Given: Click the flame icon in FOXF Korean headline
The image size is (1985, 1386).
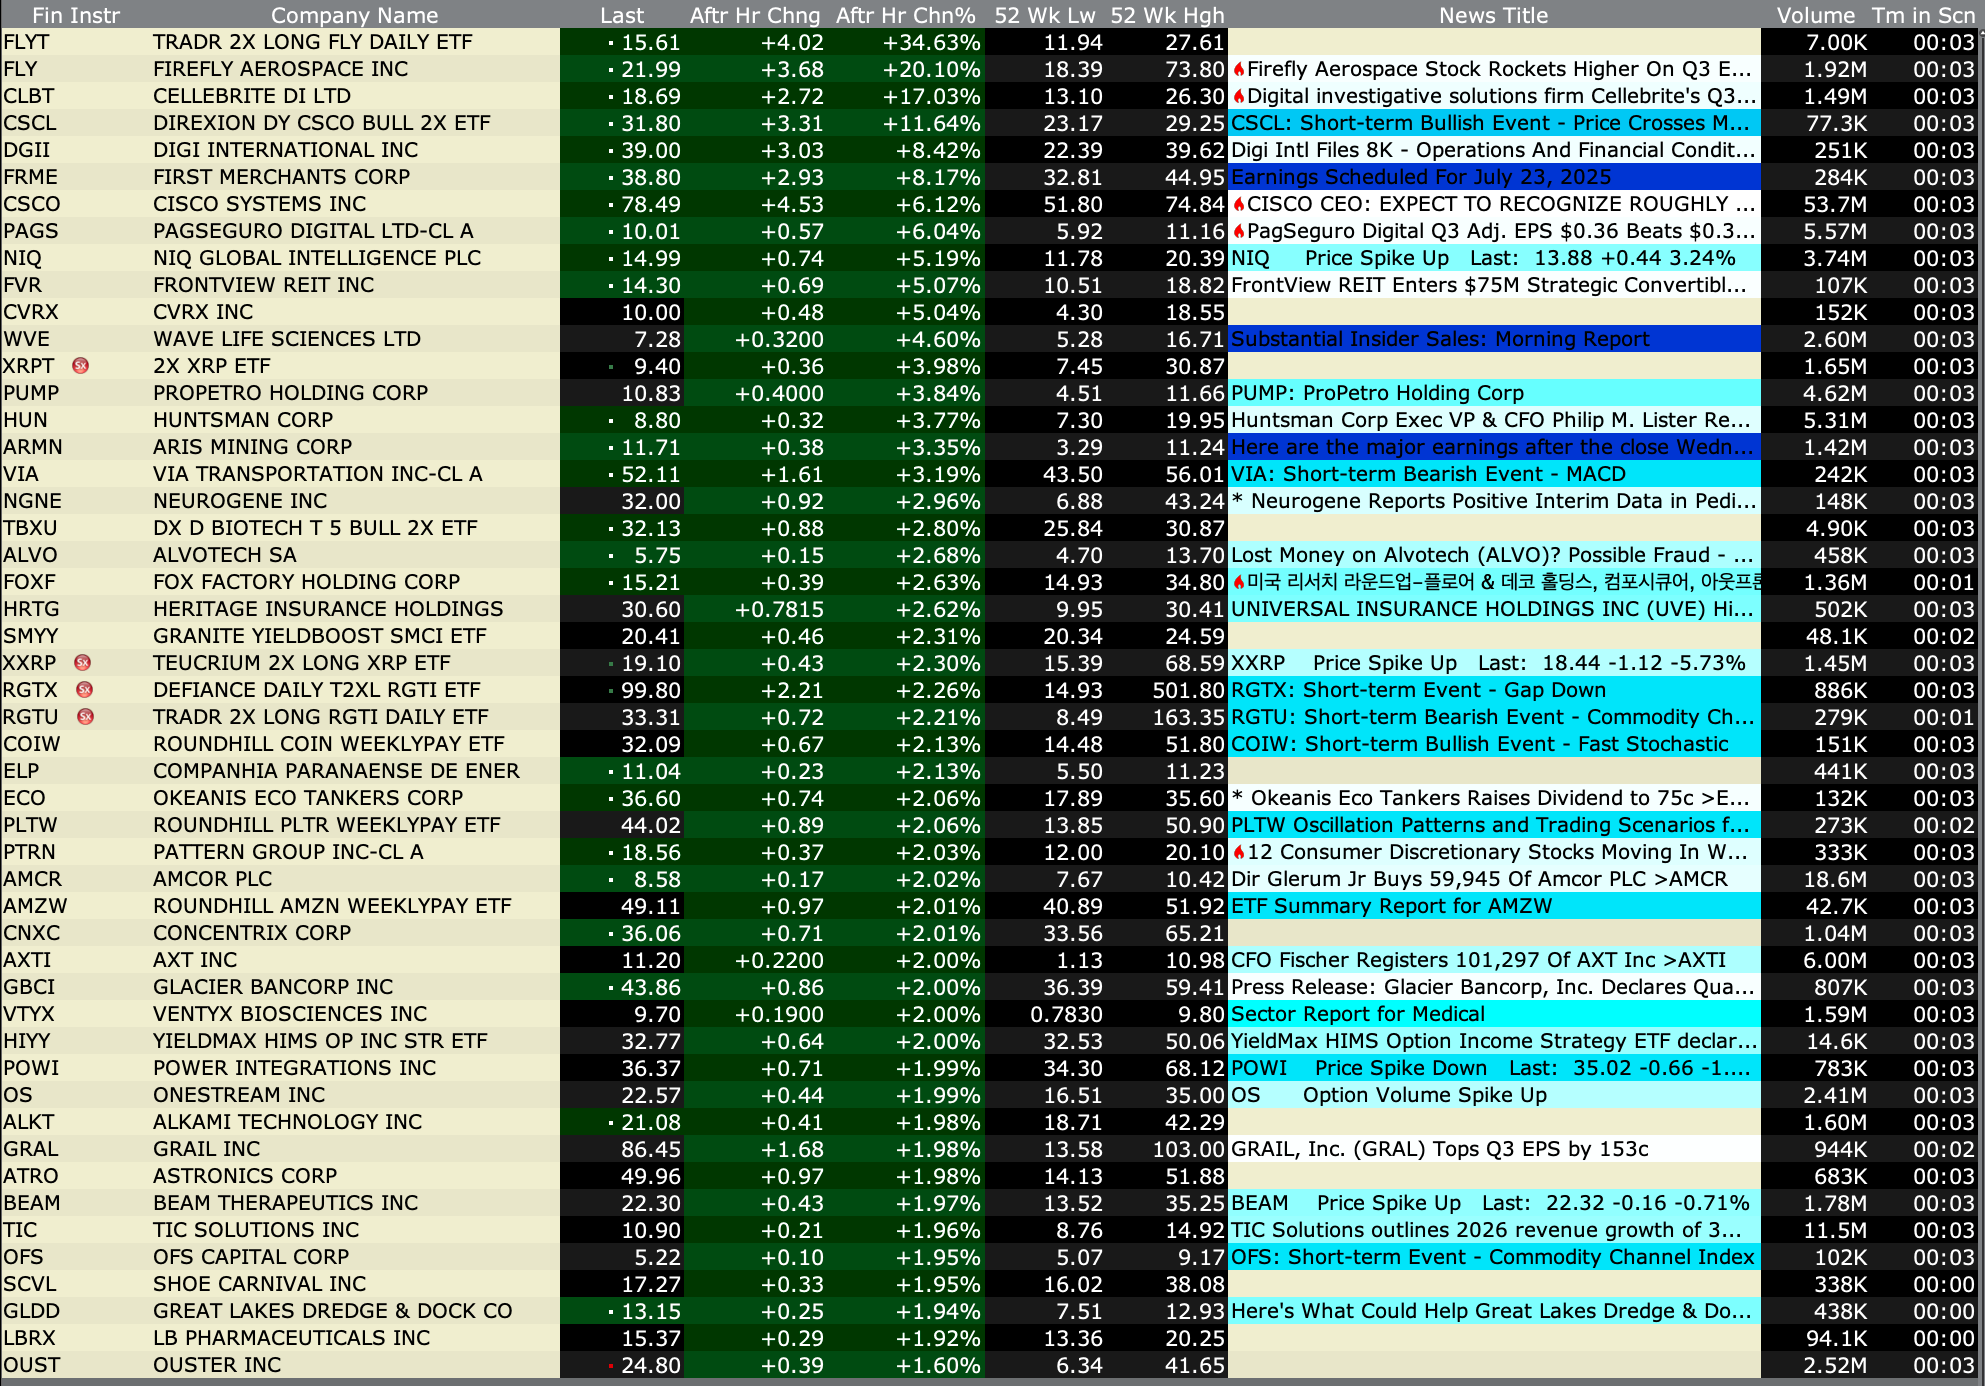Looking at the screenshot, I should [x=1239, y=582].
